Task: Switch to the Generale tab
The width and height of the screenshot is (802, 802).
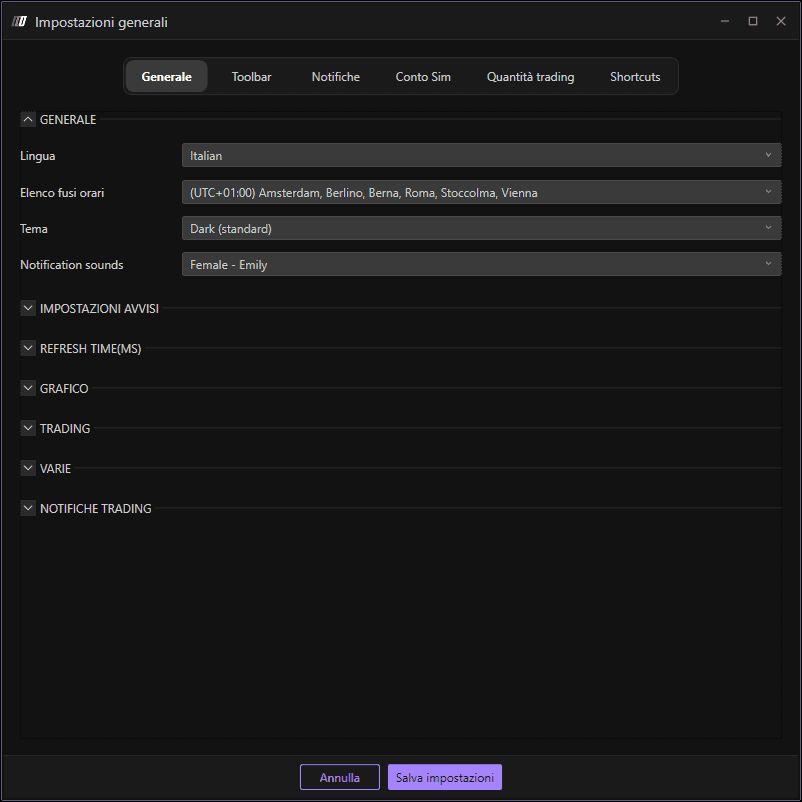Action: (x=166, y=76)
